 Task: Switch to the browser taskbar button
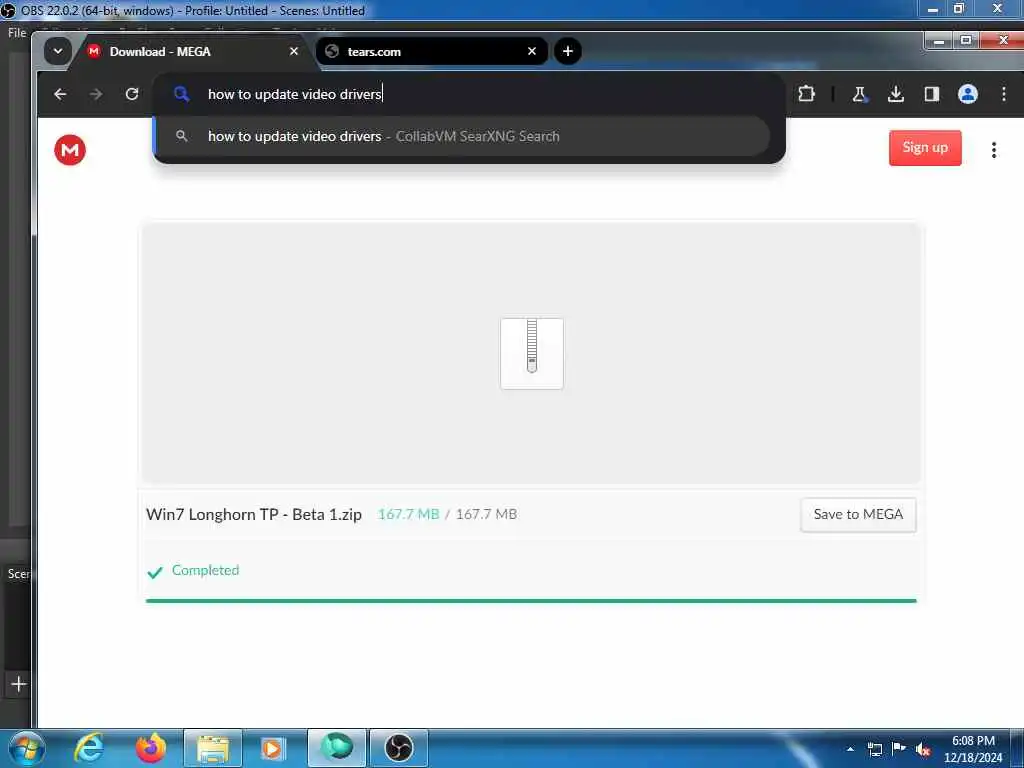pos(337,748)
